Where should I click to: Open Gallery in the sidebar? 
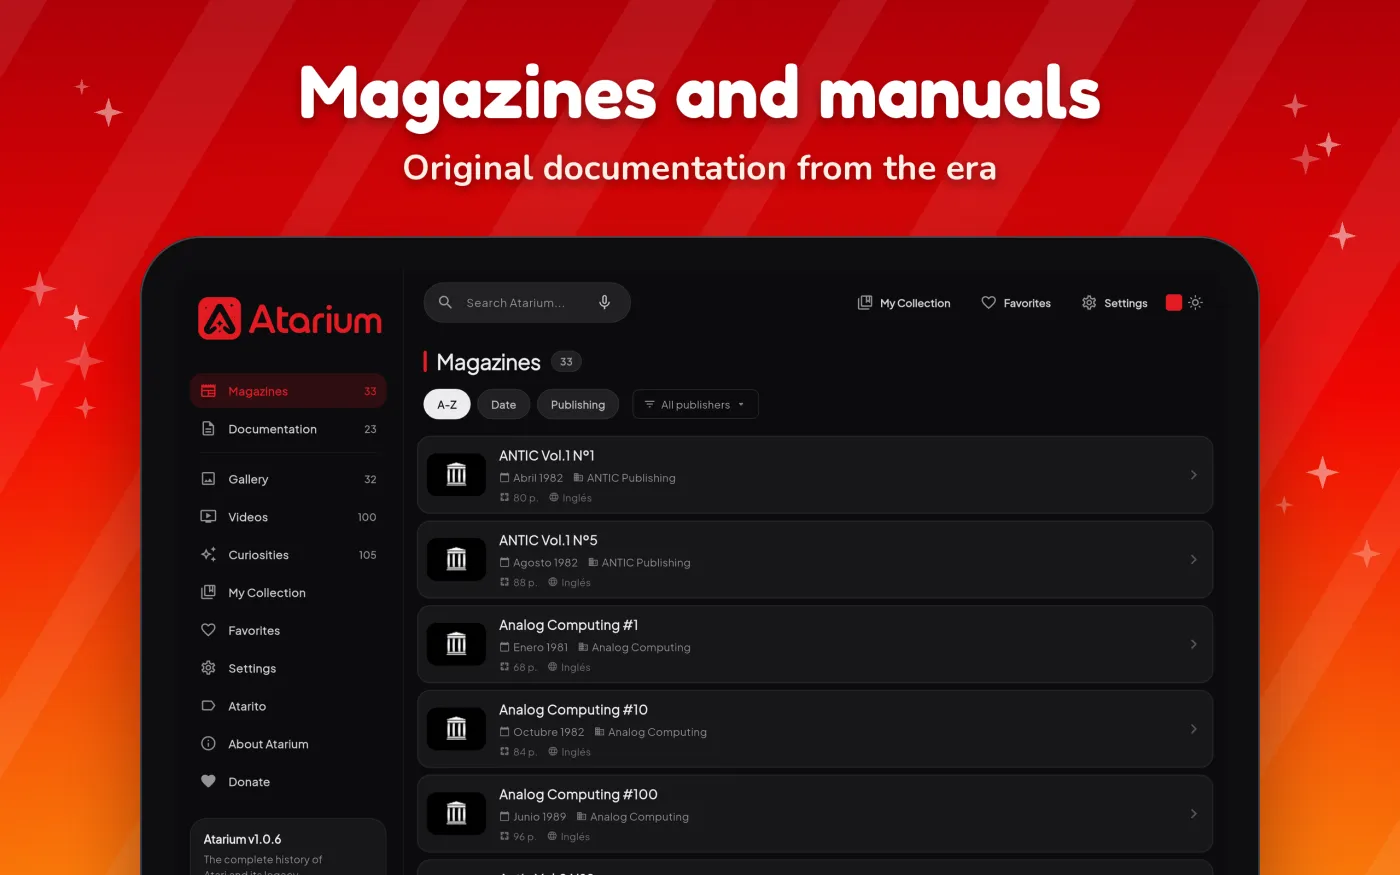click(288, 479)
